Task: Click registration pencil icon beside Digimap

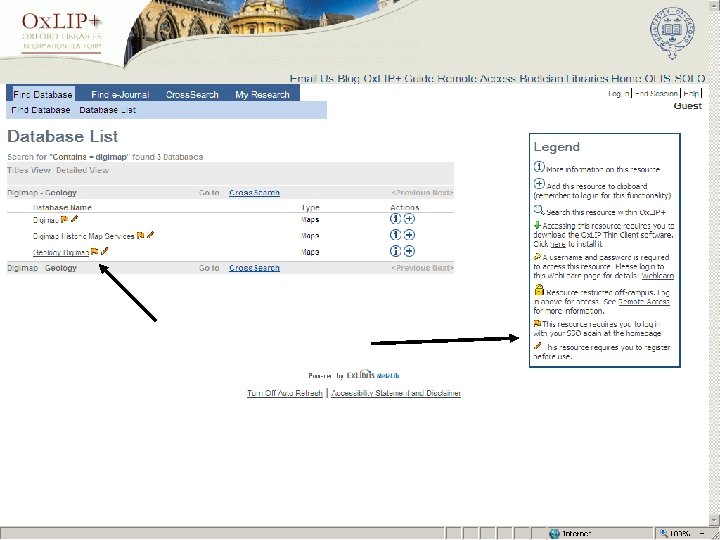Action: [74, 219]
